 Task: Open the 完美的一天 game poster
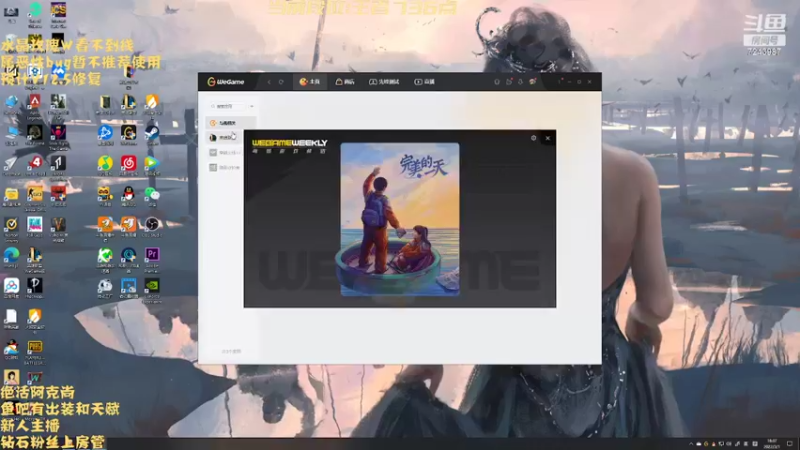click(400, 219)
